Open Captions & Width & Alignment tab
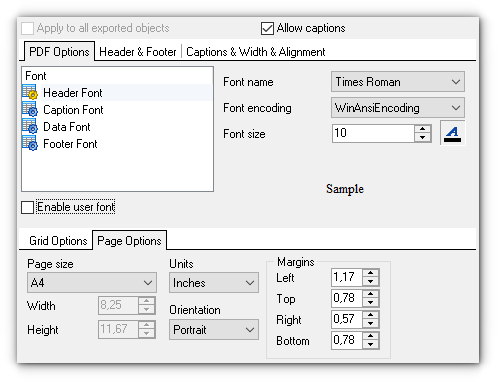498x382 pixels. pyautogui.click(x=255, y=52)
